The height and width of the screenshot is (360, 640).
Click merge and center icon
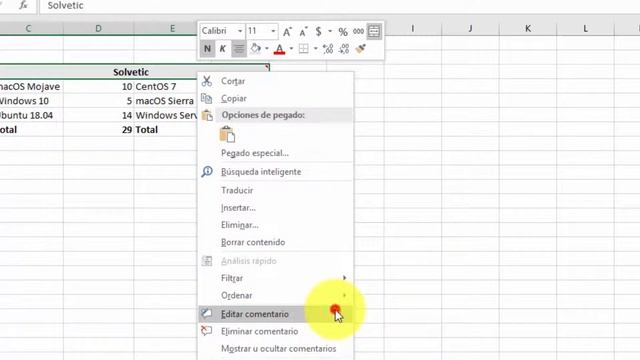point(374,31)
